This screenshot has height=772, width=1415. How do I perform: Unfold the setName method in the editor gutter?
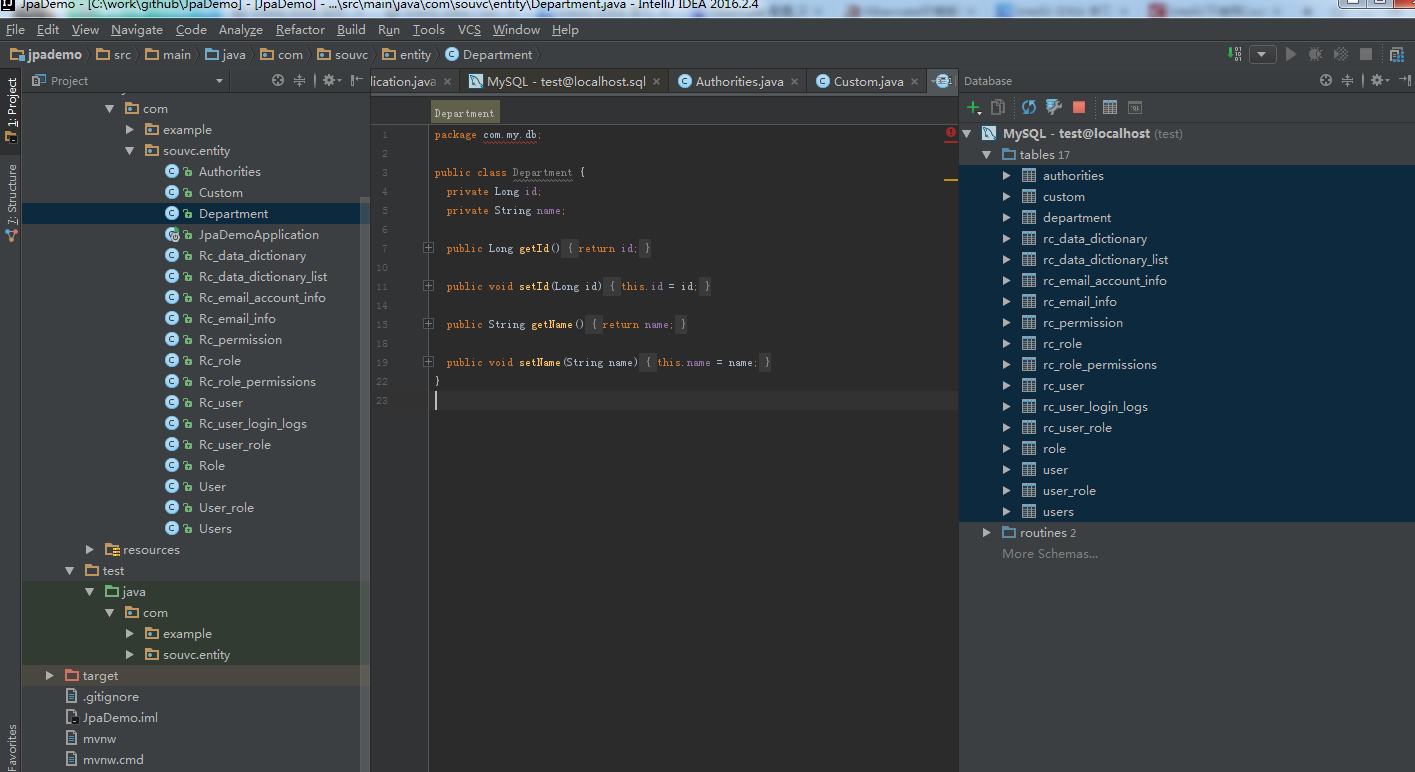tap(428, 362)
